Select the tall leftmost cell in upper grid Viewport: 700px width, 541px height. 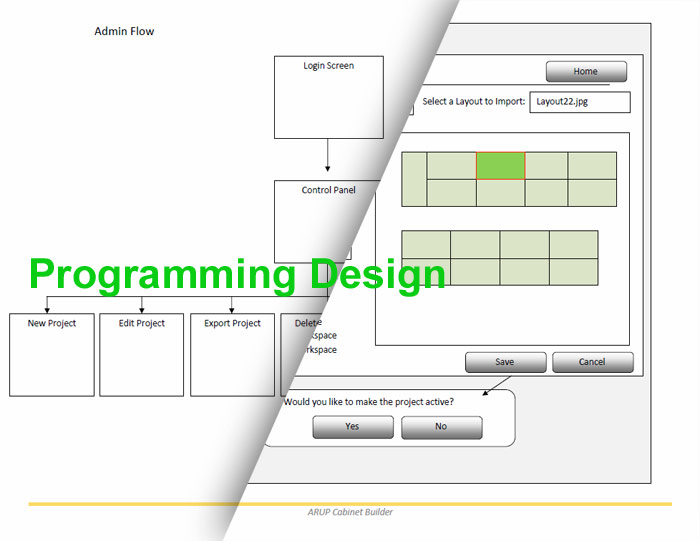click(x=414, y=179)
